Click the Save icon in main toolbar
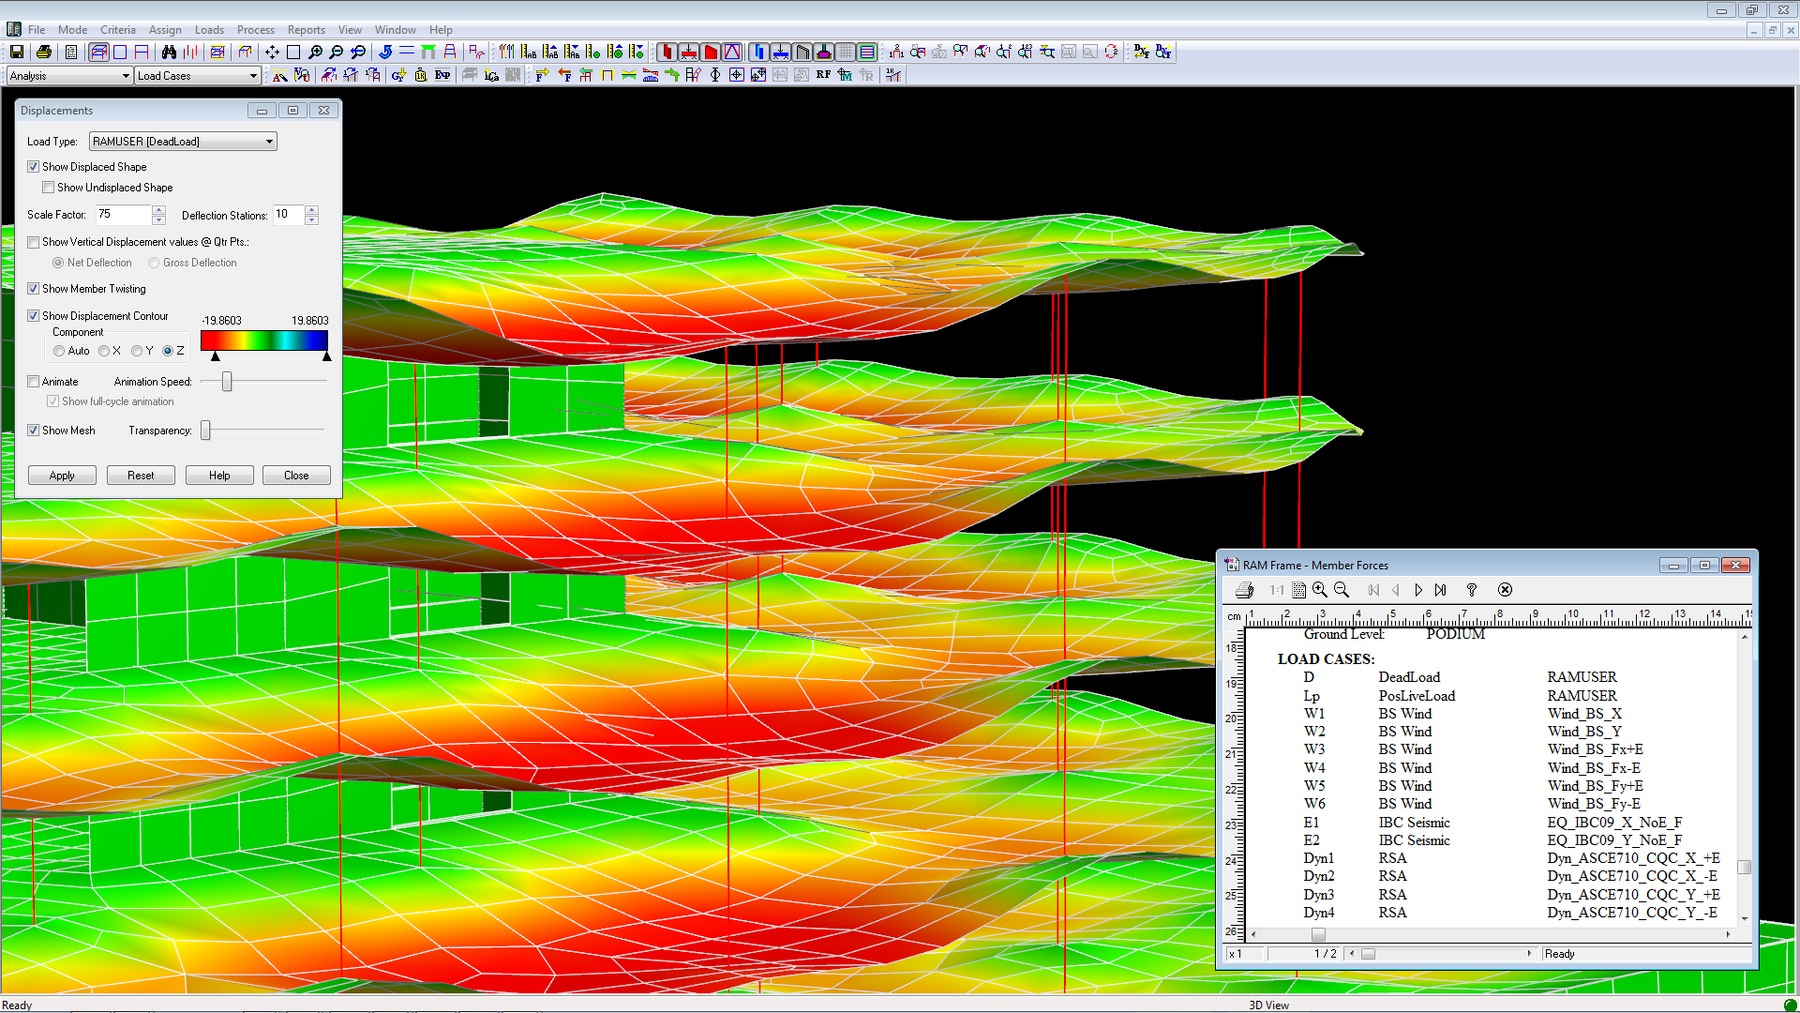 coord(16,52)
